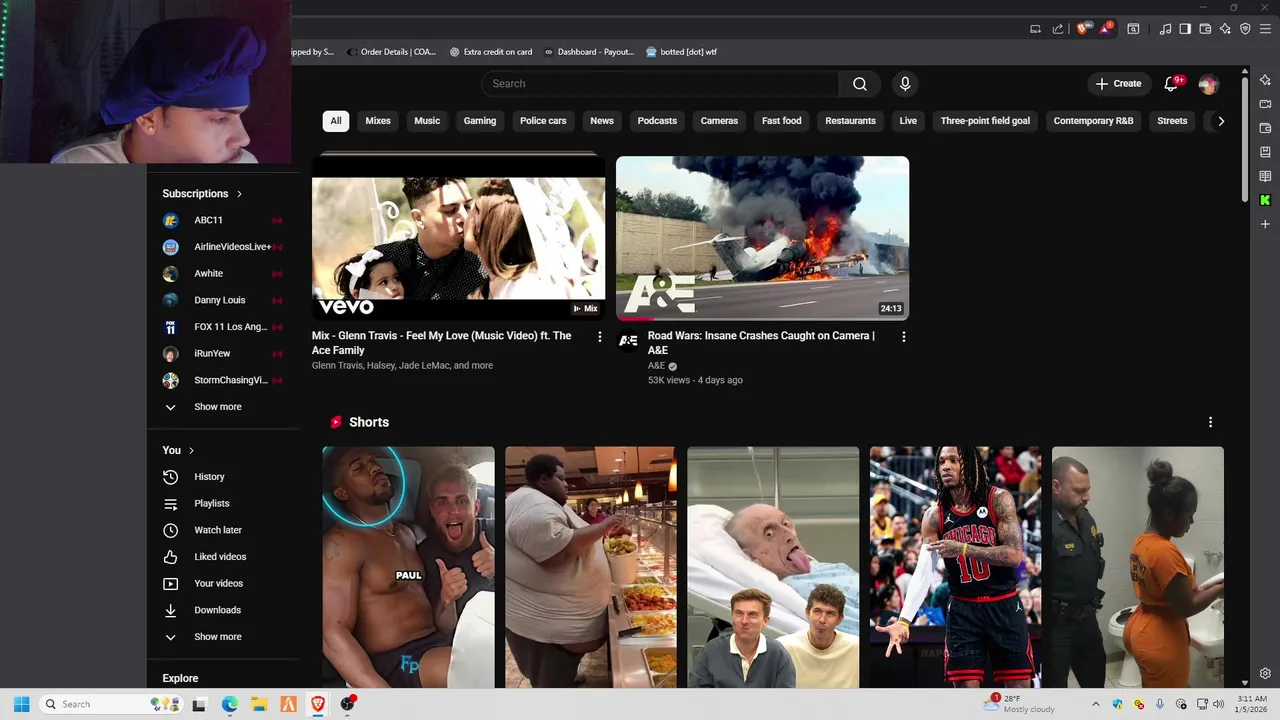The width and height of the screenshot is (1280, 720).
Task: Open sidebar settings gear at the bottom
Action: pos(1265,674)
